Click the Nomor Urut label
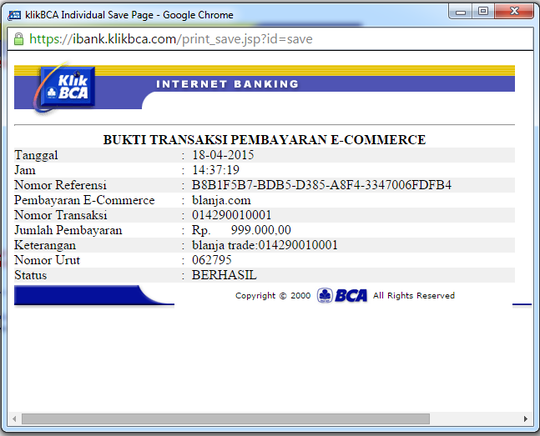Viewport: 540px width, 436px height. (47, 260)
